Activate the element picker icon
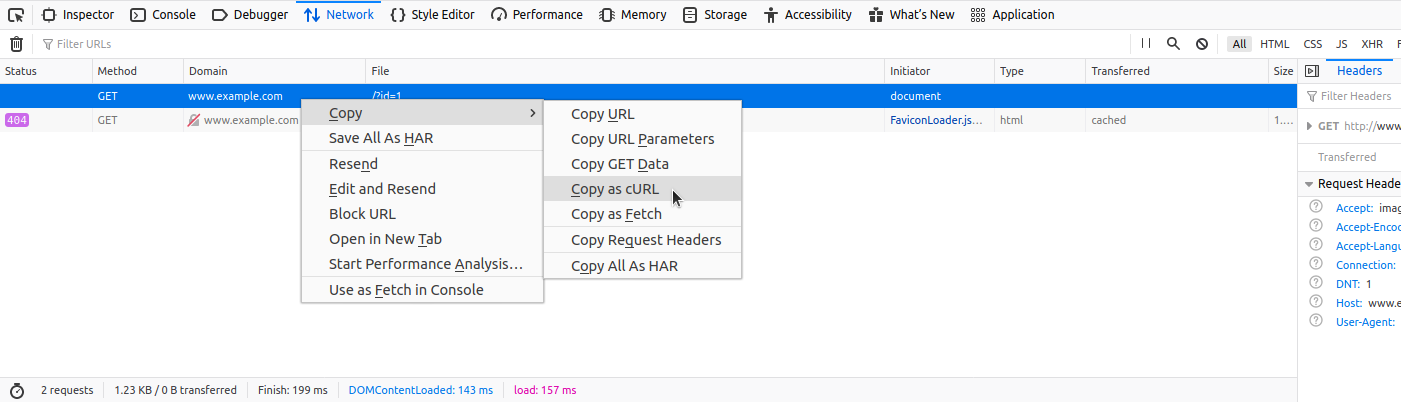This screenshot has width=1401, height=402. (x=16, y=15)
